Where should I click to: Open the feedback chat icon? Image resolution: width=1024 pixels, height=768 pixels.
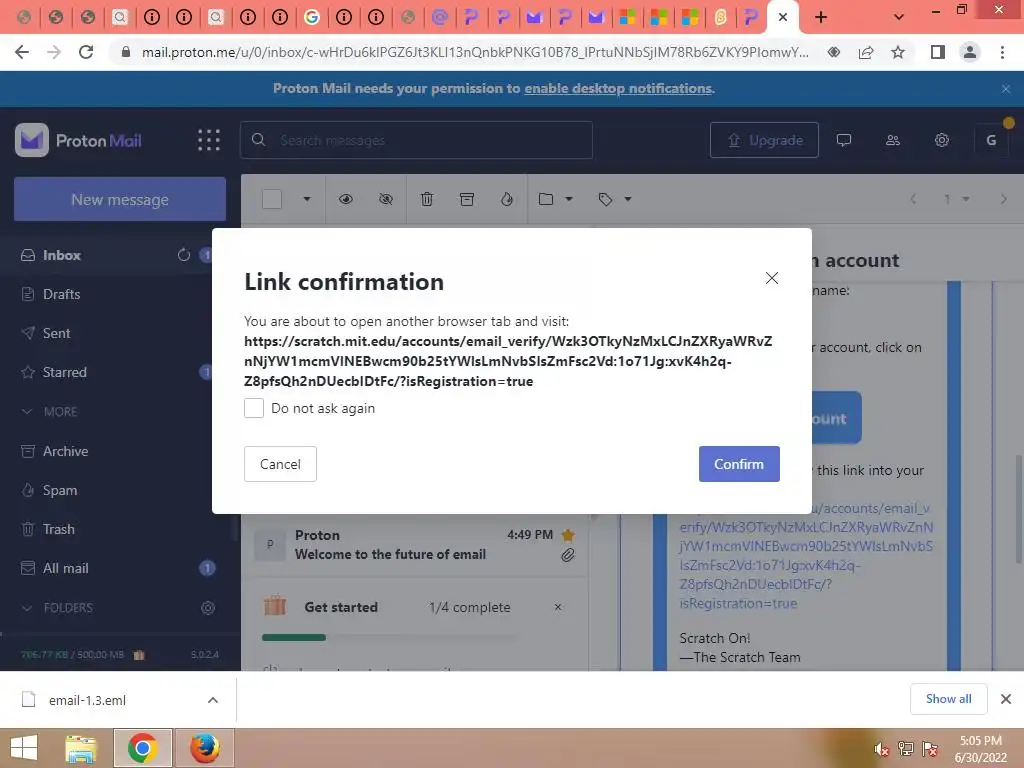tap(844, 140)
